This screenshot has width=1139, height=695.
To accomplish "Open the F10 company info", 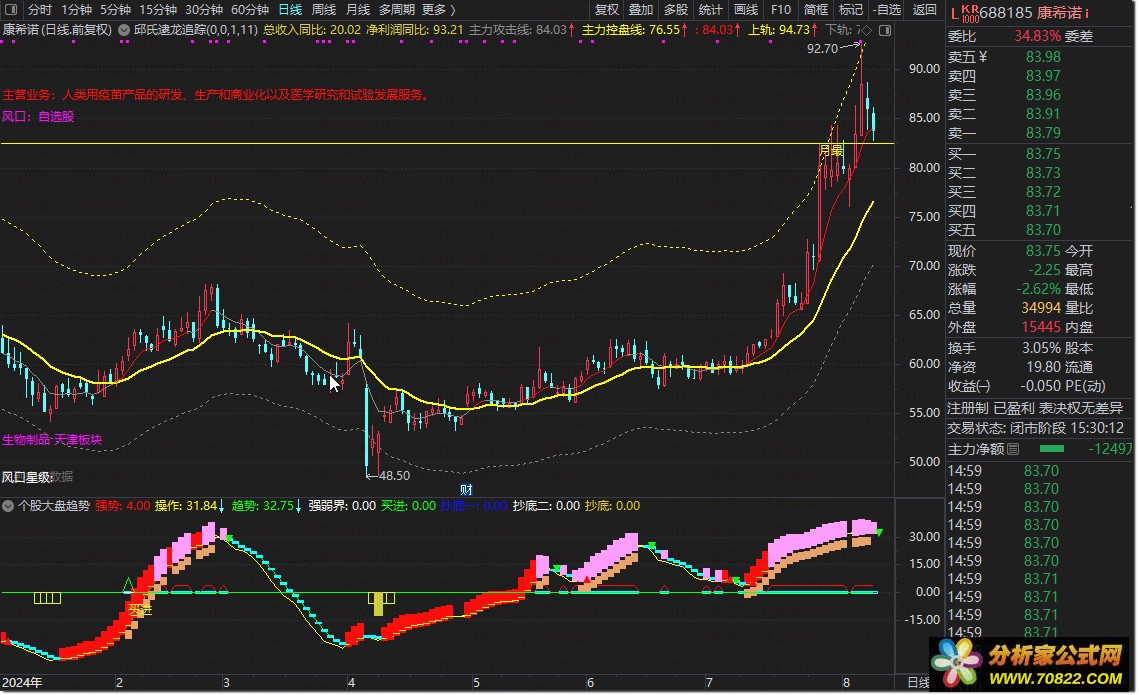I will [781, 9].
